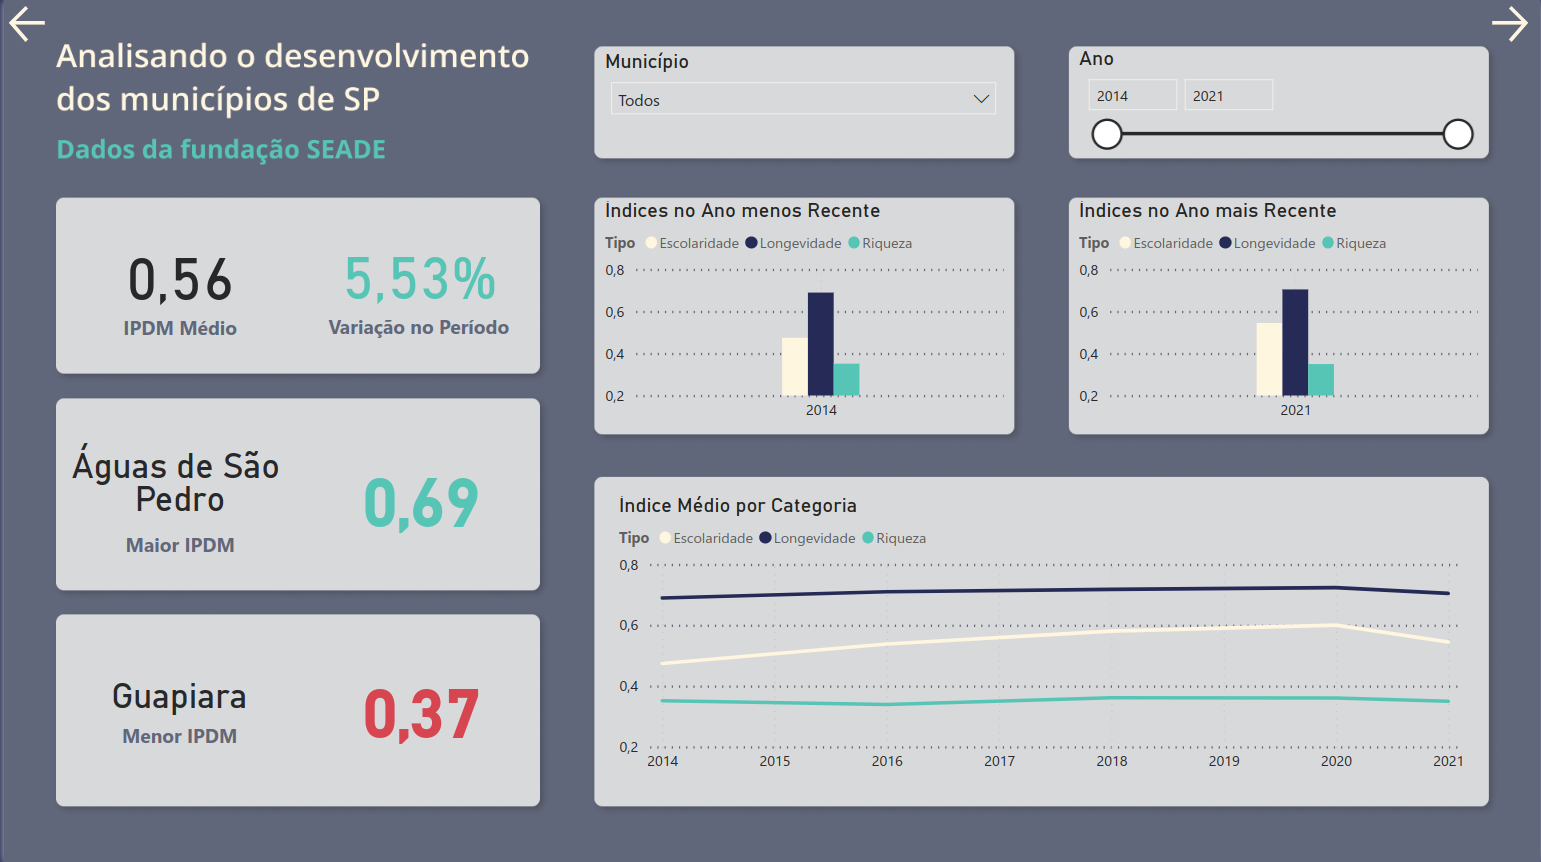
Task: Click the Indices no Ano mais Recente title
Action: [x=1207, y=210]
